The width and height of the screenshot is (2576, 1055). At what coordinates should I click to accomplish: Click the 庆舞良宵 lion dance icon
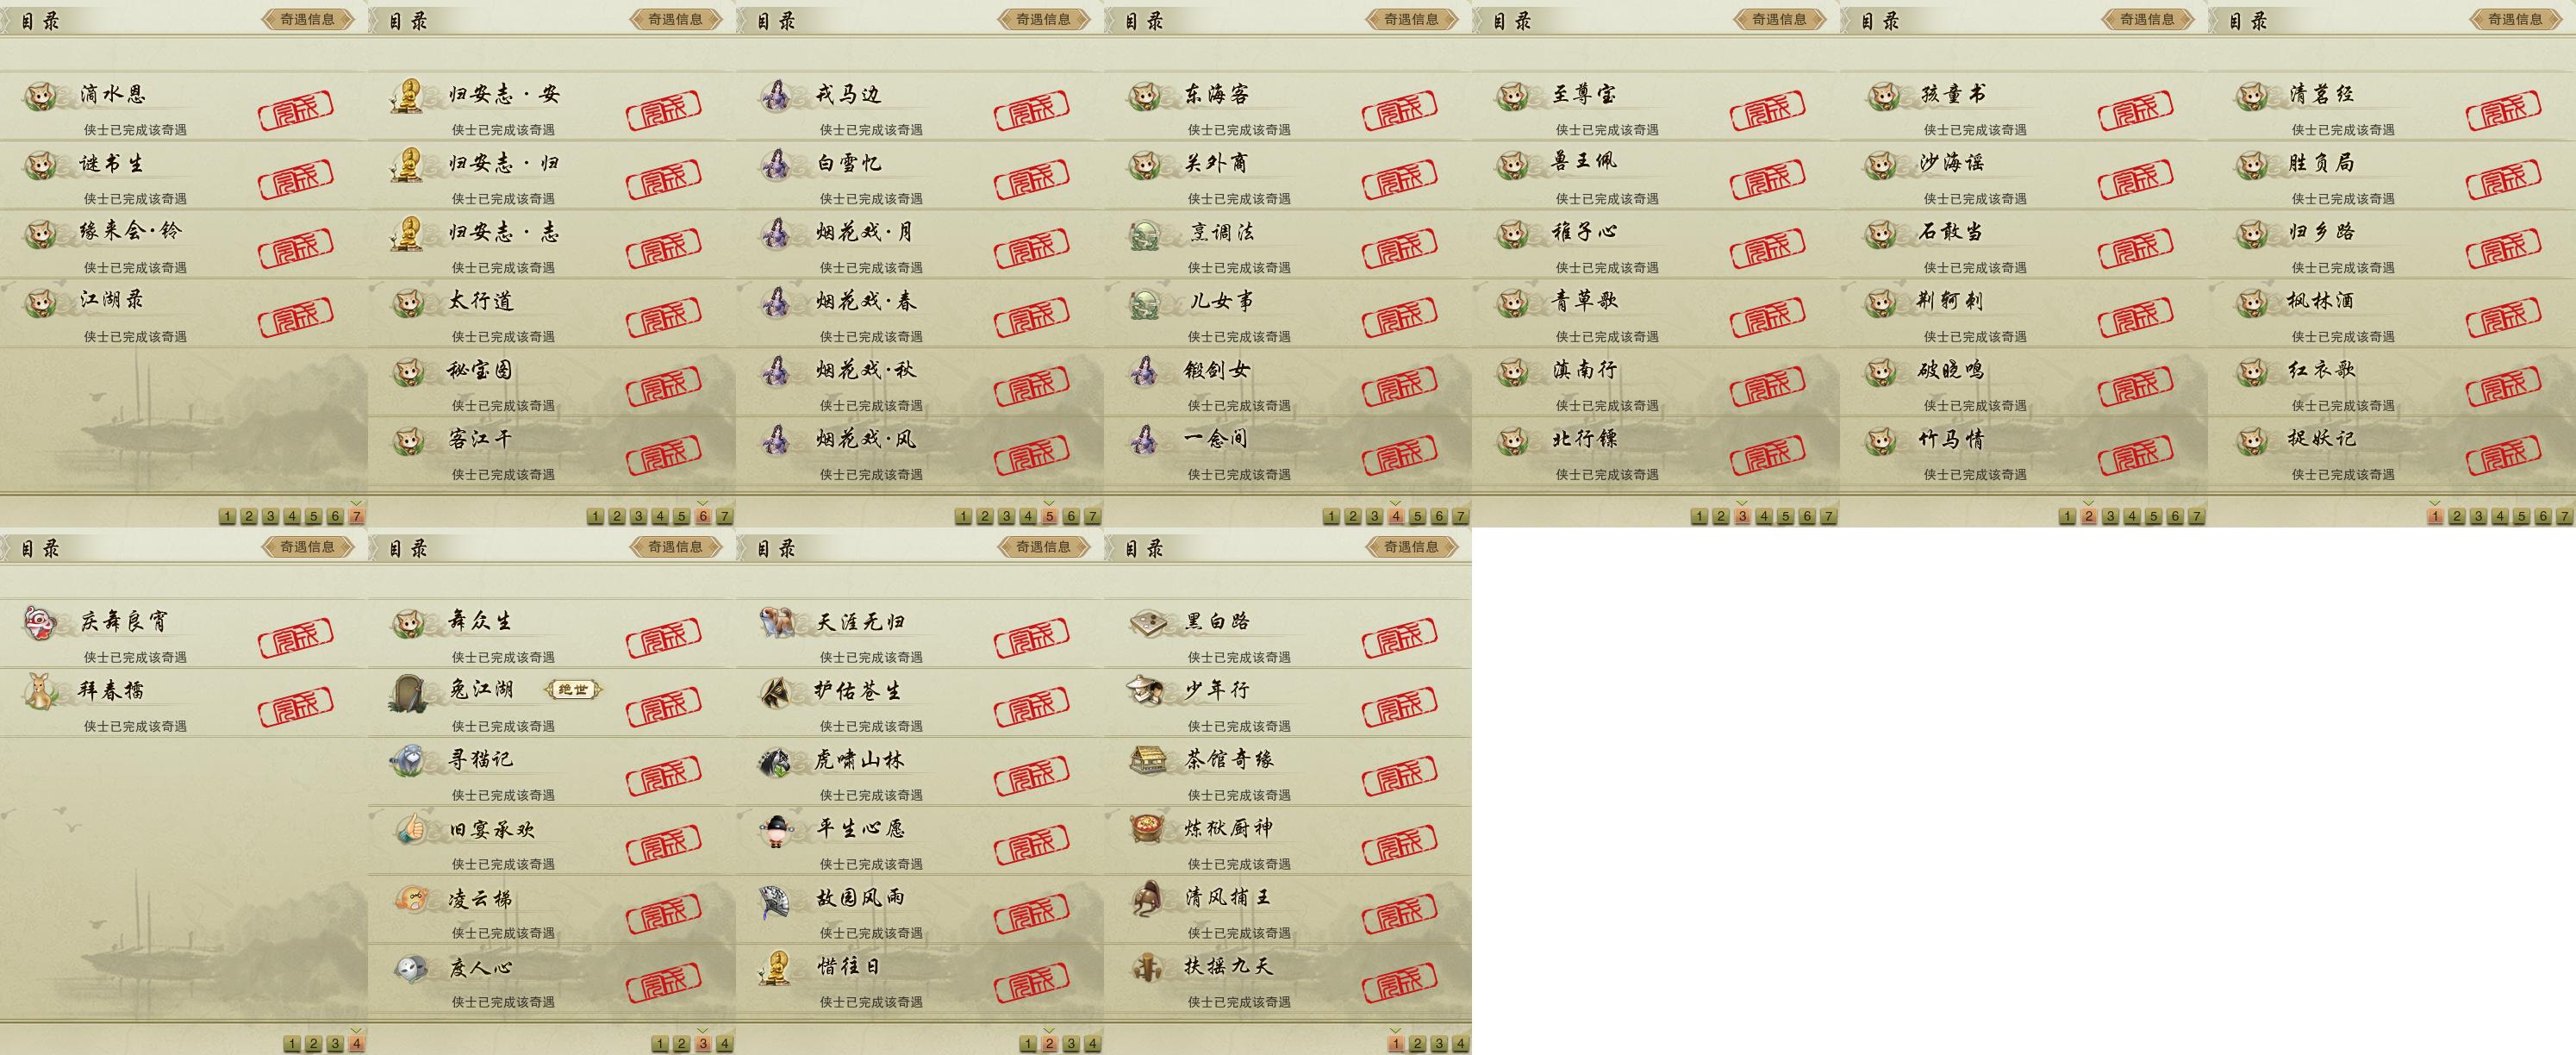click(x=41, y=622)
